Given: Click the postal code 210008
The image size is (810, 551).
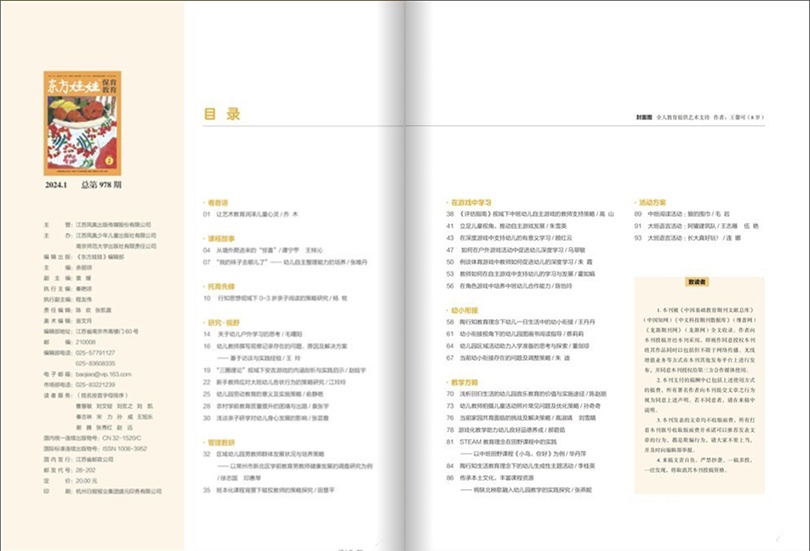Looking at the screenshot, I should [85, 342].
